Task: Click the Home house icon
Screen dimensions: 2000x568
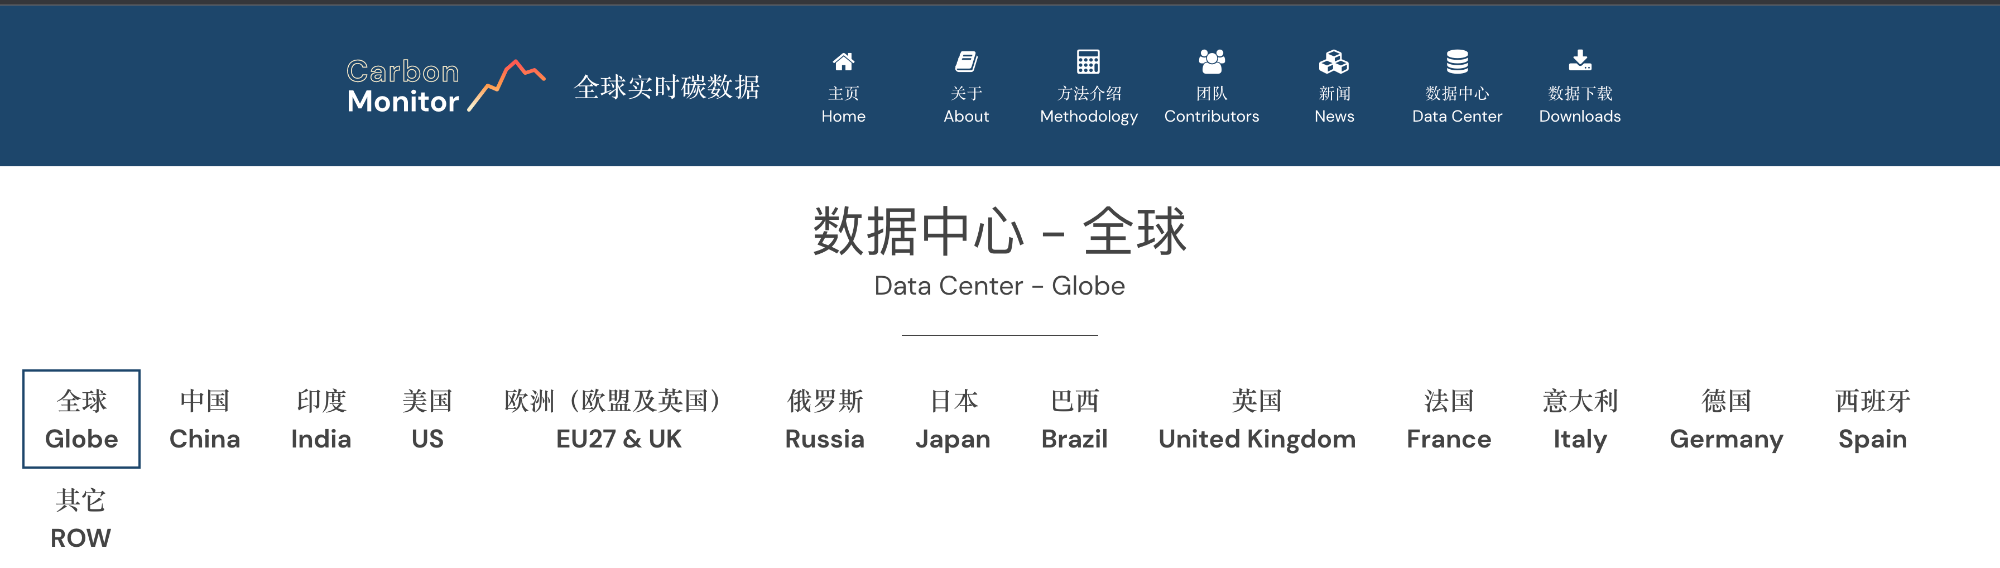Action: 843,62
